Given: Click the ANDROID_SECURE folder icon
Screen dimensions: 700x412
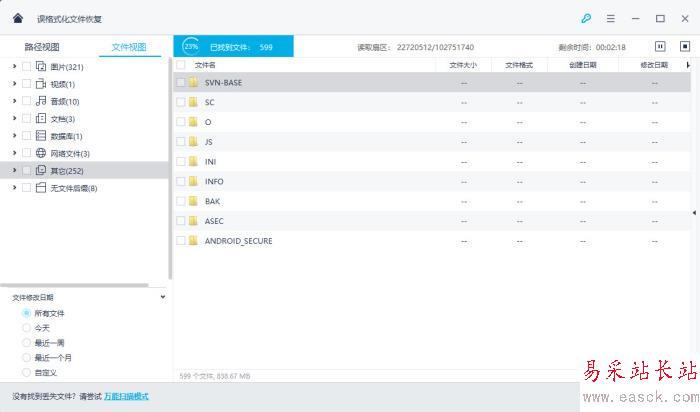Looking at the screenshot, I should click(x=193, y=241).
